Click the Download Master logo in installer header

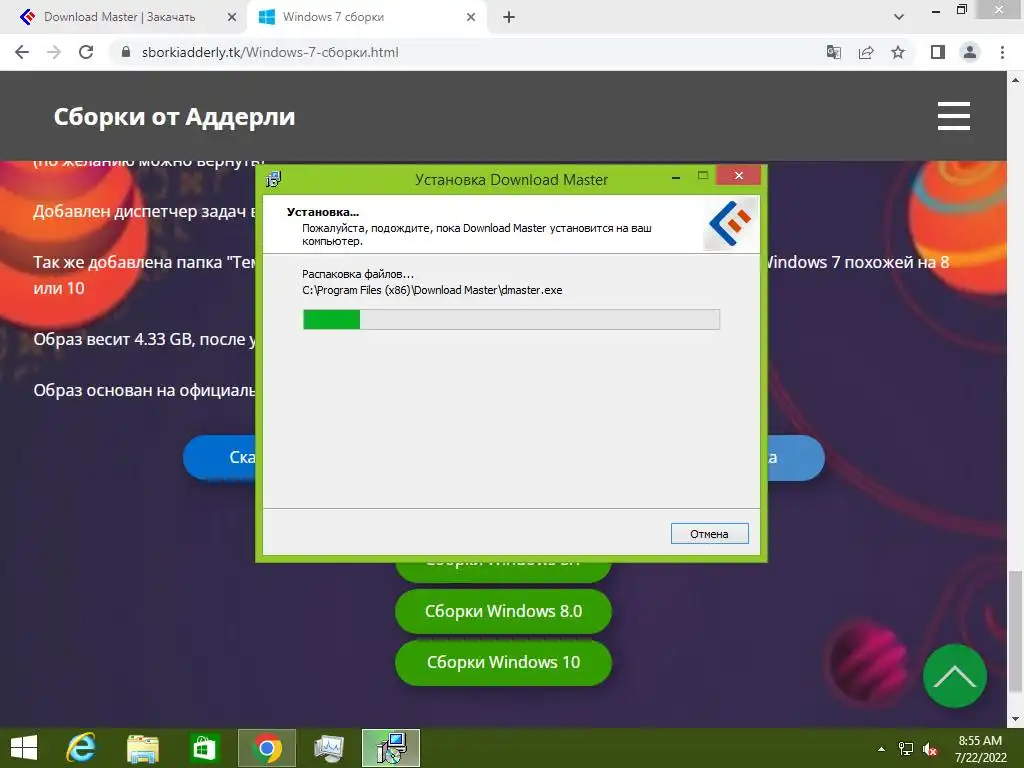730,223
